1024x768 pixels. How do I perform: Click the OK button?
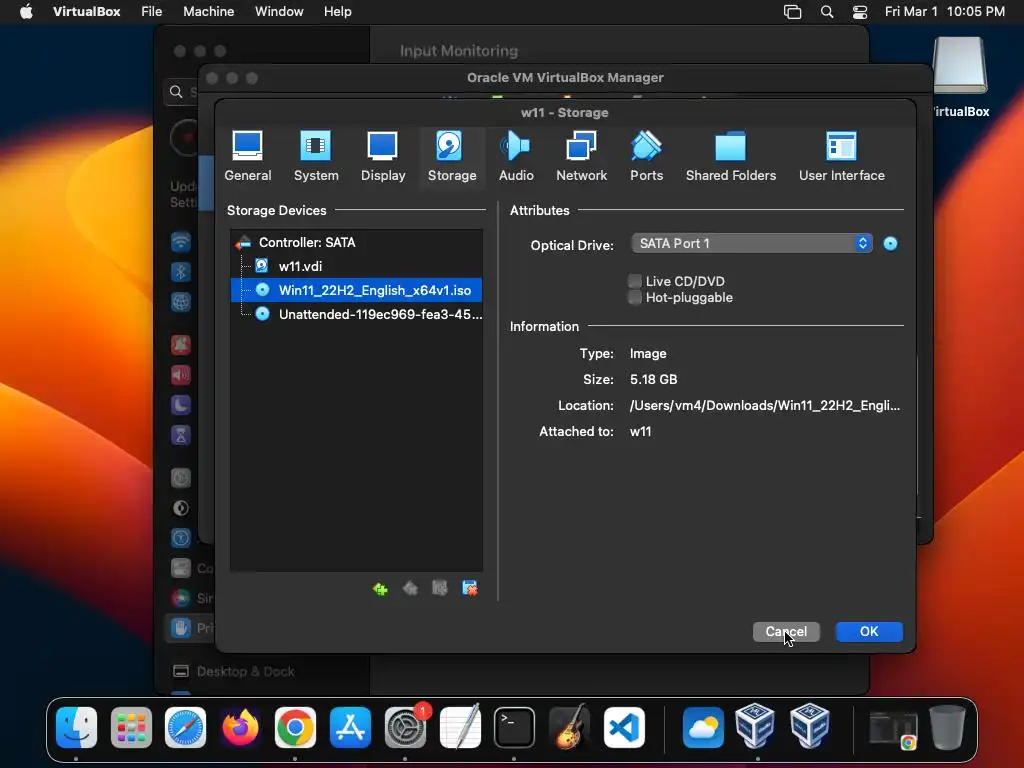[x=869, y=632]
